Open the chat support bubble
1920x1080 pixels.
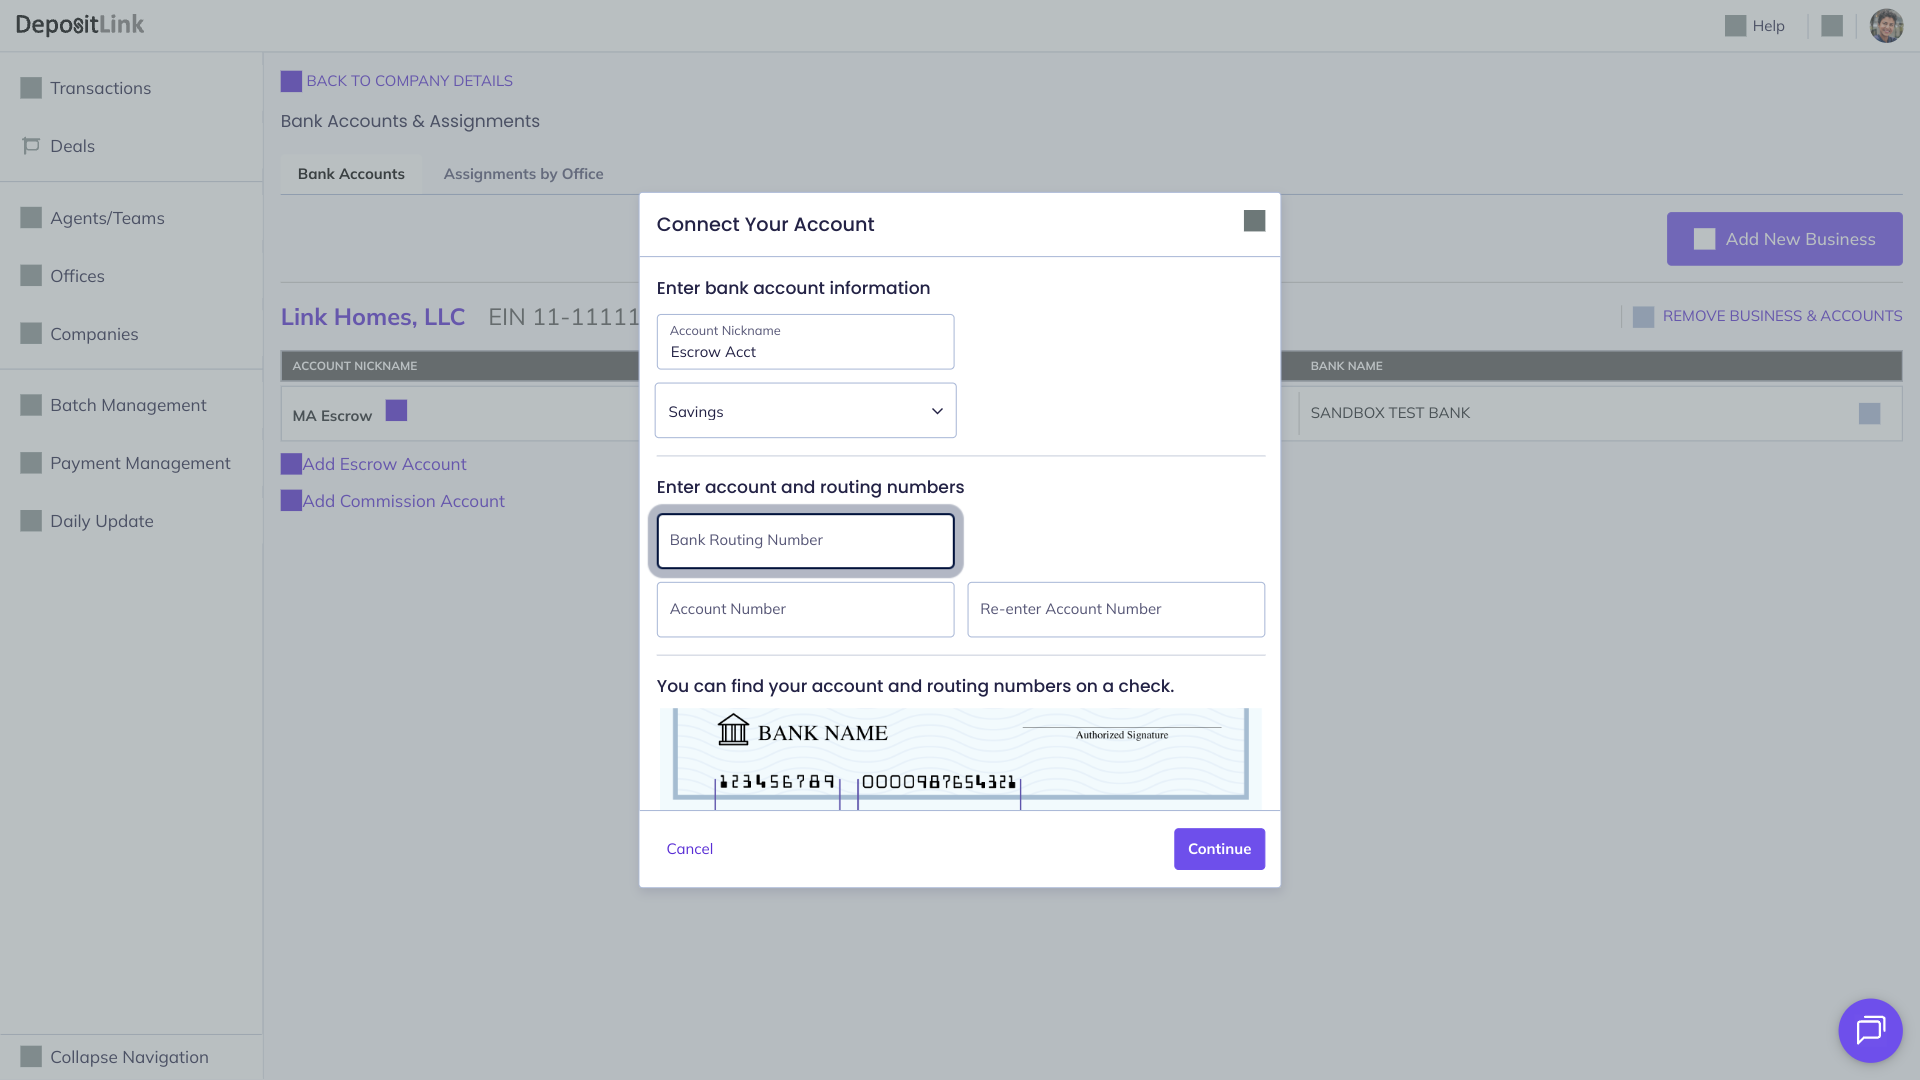pos(1869,1030)
